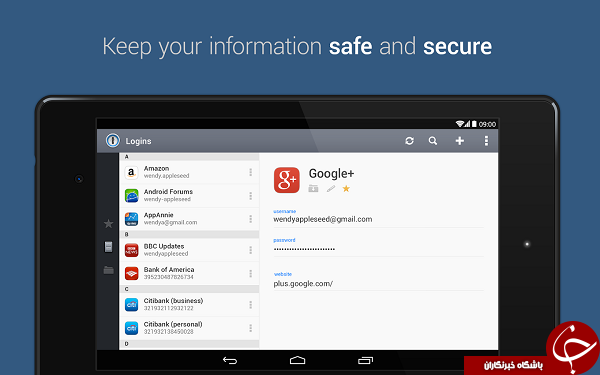Tap the AppAnnie app icon

point(131,219)
